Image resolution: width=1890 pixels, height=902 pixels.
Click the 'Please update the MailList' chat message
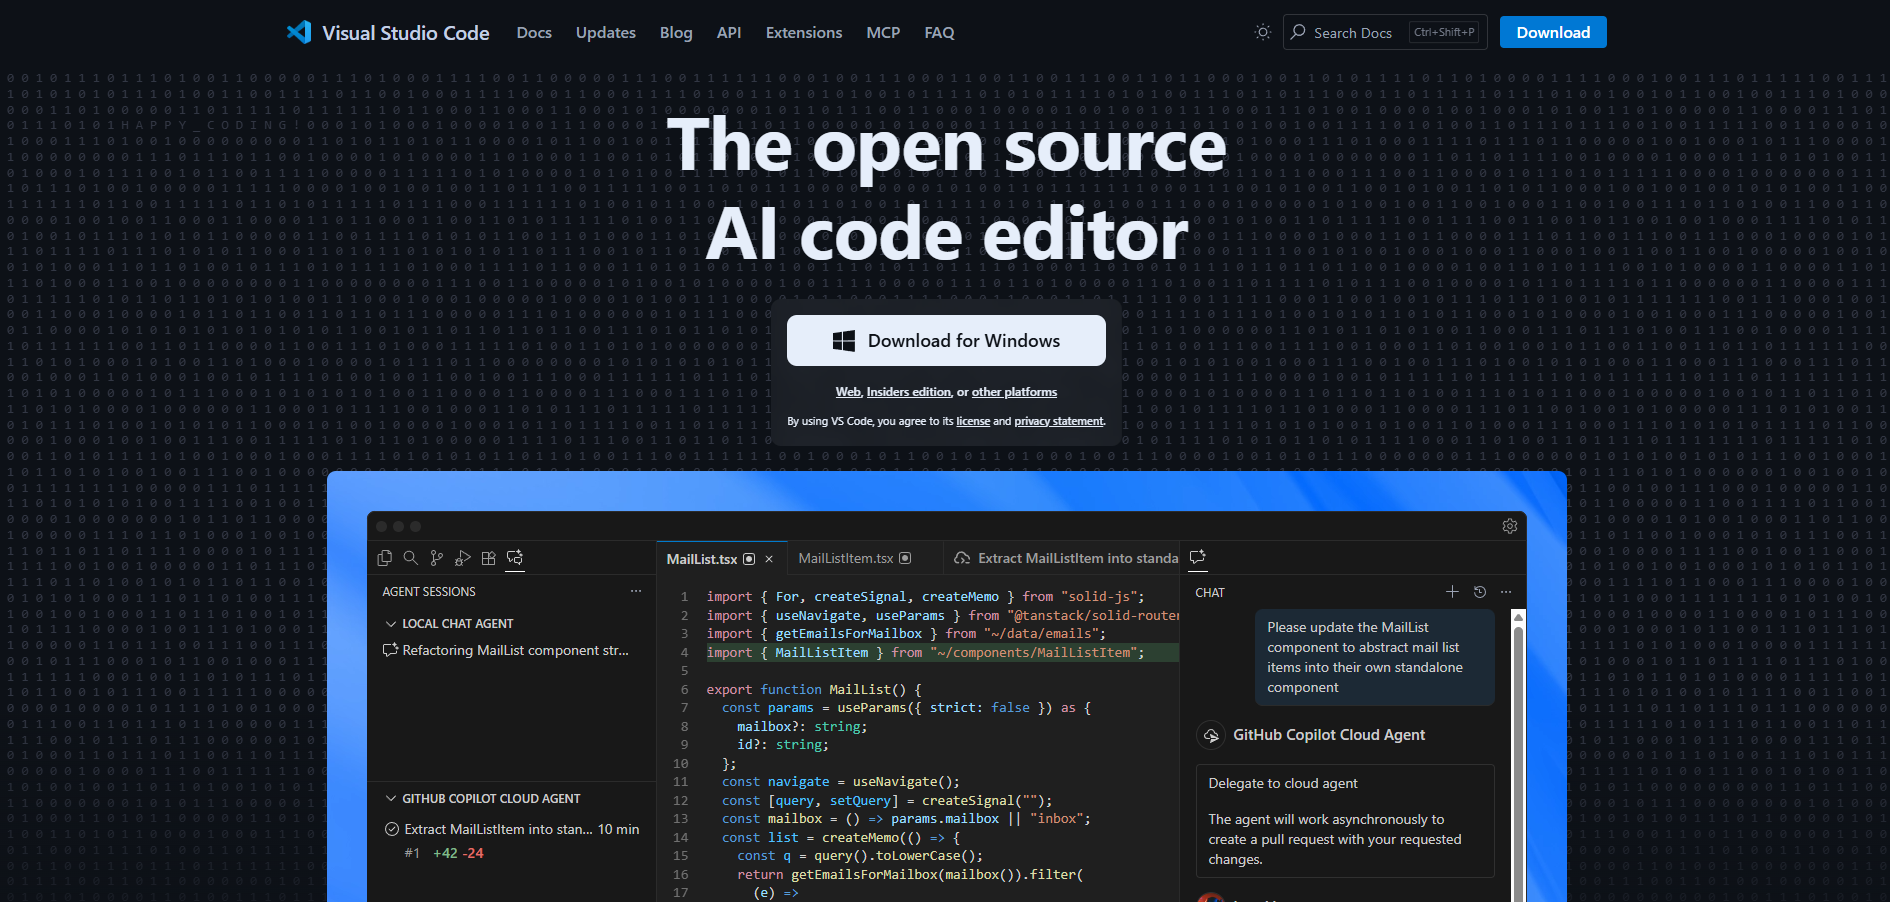coord(1374,657)
